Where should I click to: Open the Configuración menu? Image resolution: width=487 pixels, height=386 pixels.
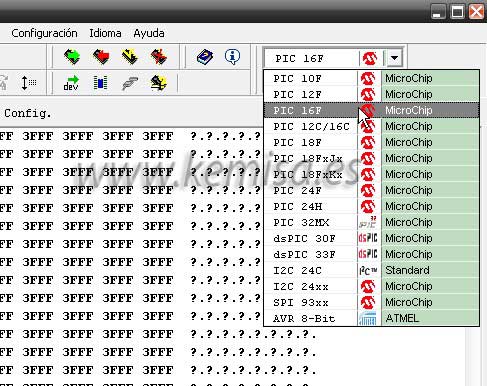coord(44,33)
